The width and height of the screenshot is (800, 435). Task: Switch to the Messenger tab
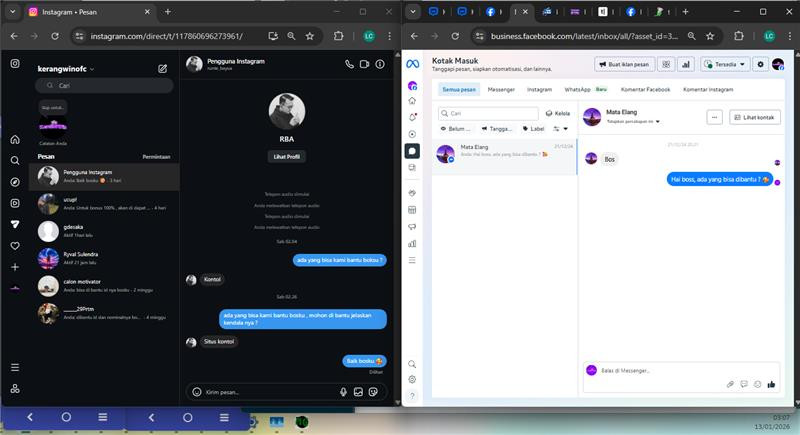pyautogui.click(x=501, y=89)
